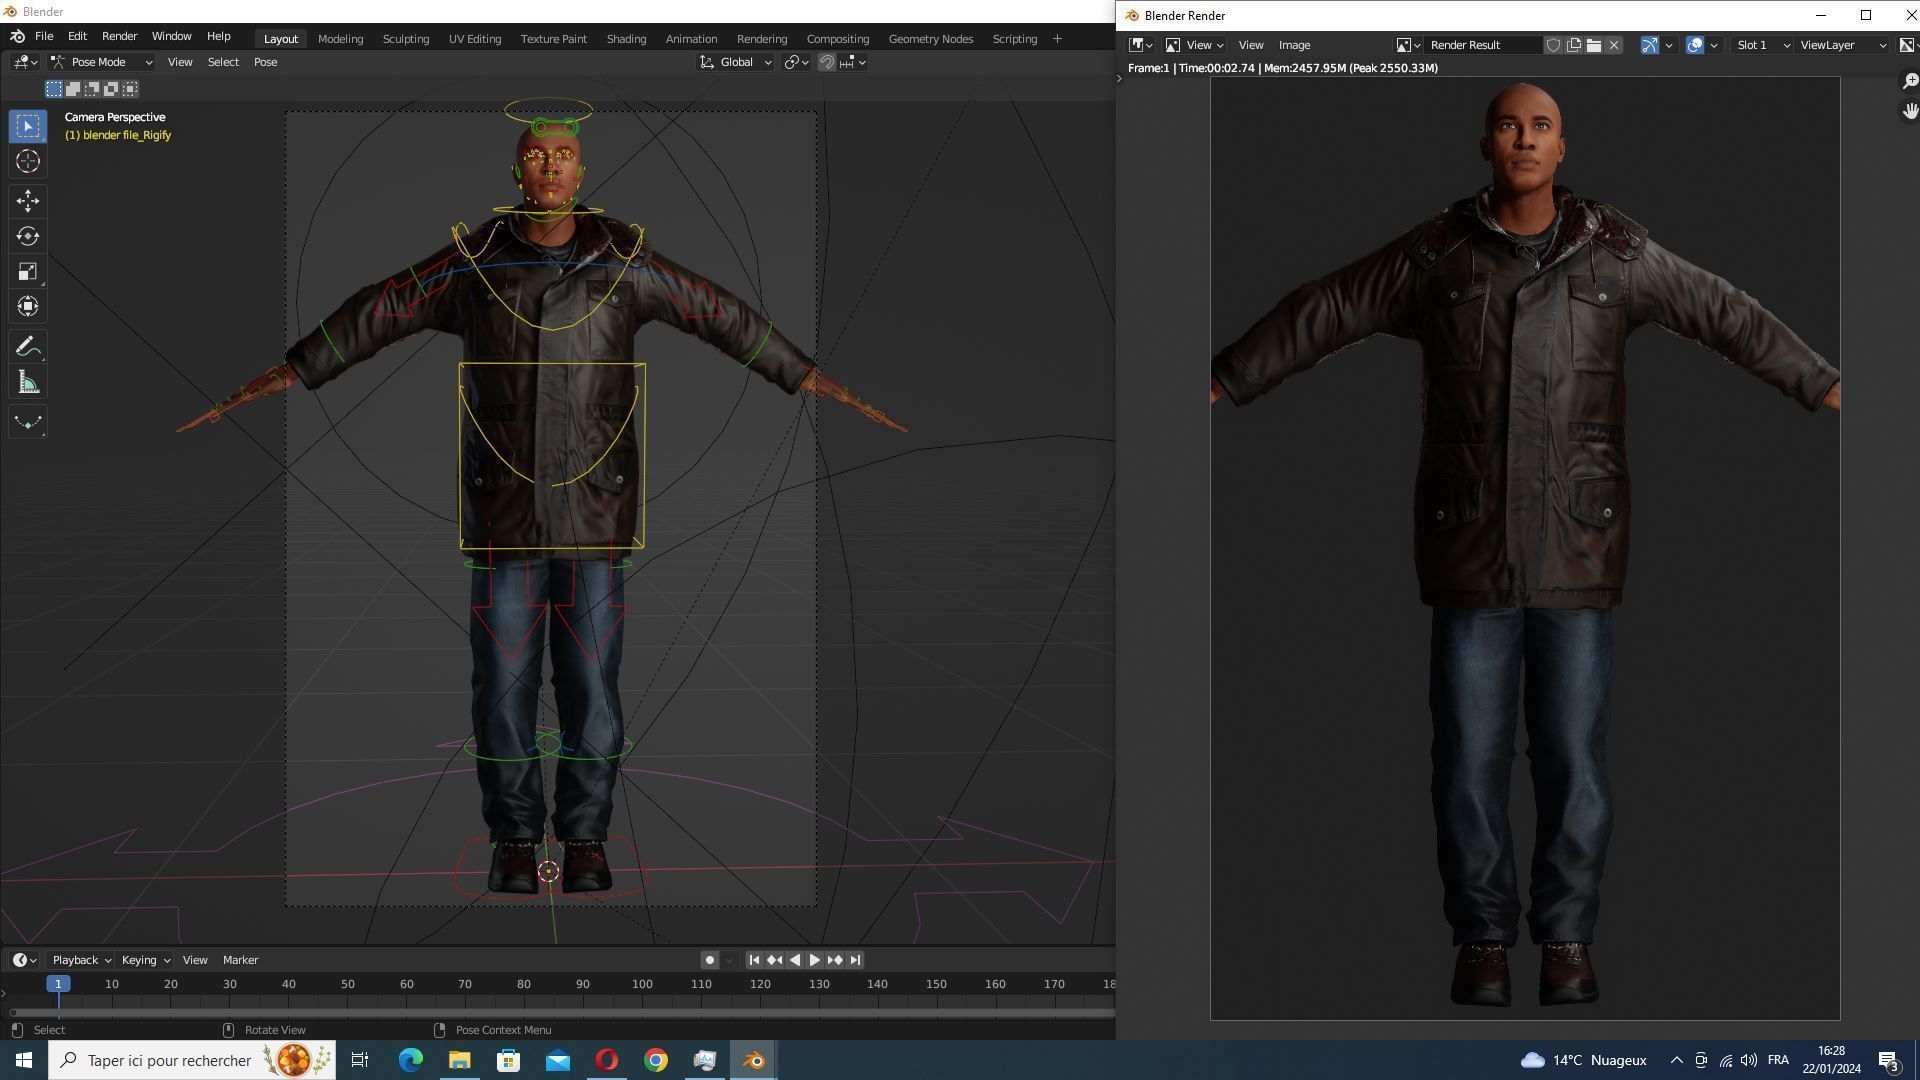The image size is (1920, 1080).
Task: Switch to the Shading workspace tab
Action: [x=626, y=39]
